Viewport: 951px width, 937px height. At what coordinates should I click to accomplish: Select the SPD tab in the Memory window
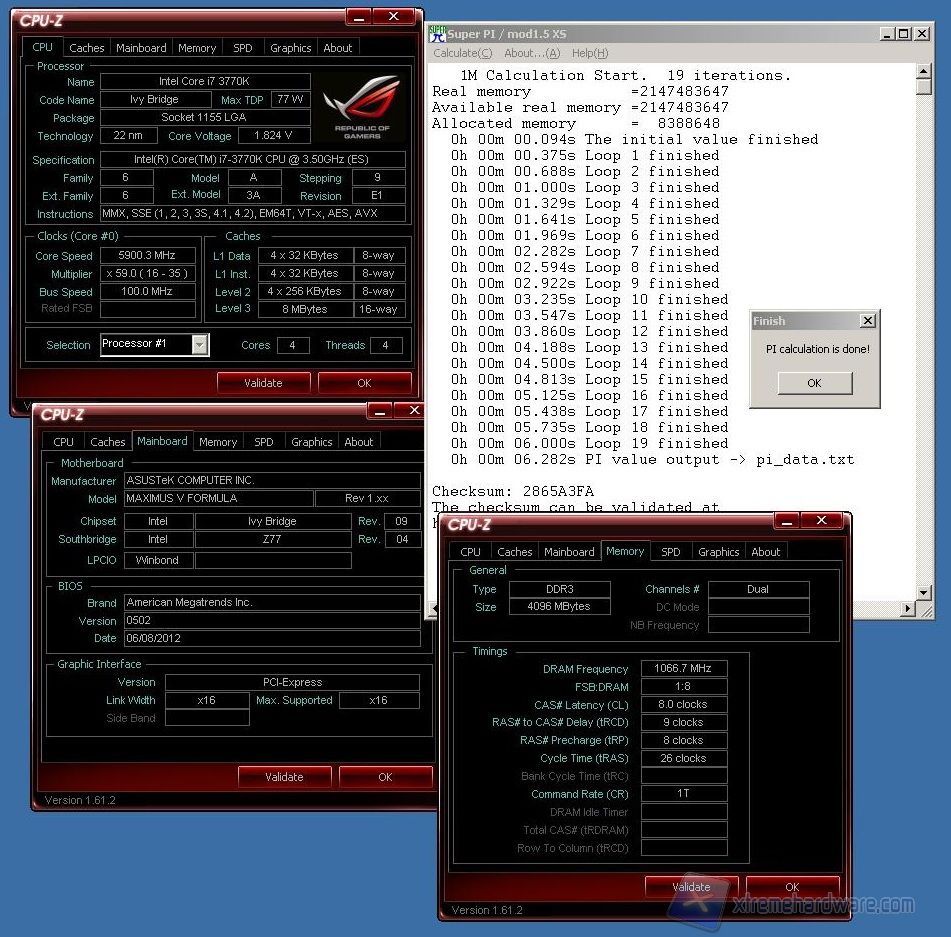coord(671,552)
